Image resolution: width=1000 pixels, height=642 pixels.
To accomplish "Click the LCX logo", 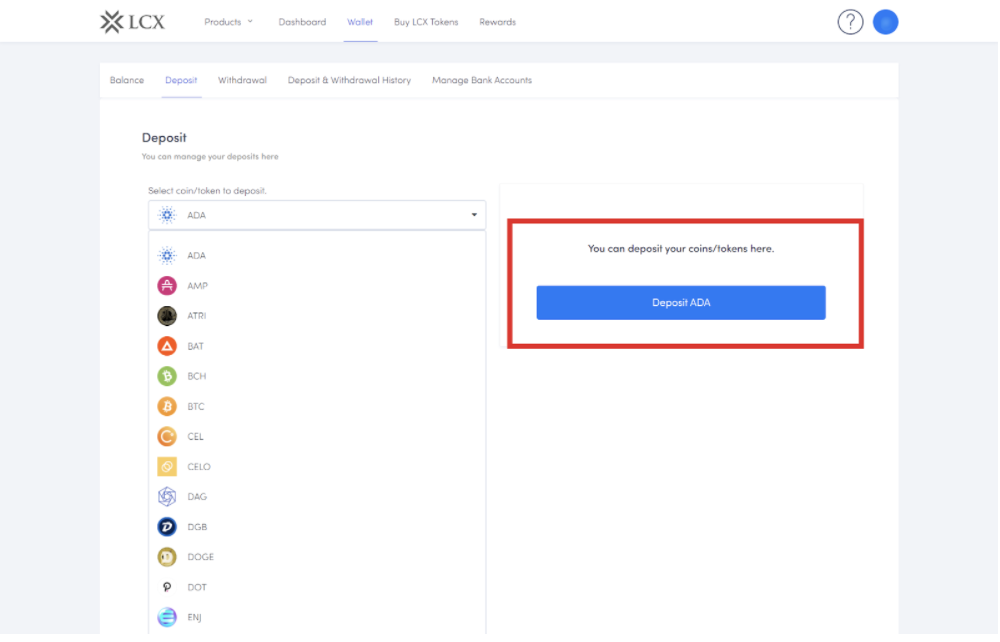I will coord(133,22).
